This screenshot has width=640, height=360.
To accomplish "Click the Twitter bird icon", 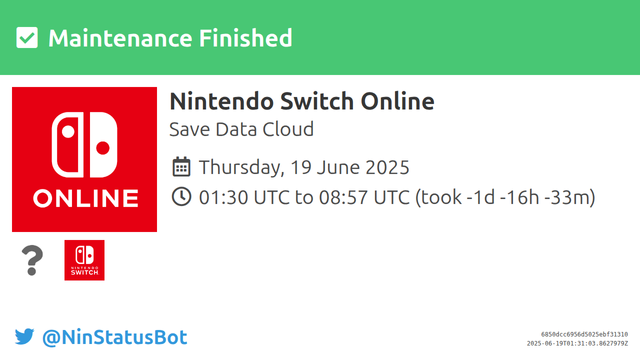I will click(24, 337).
